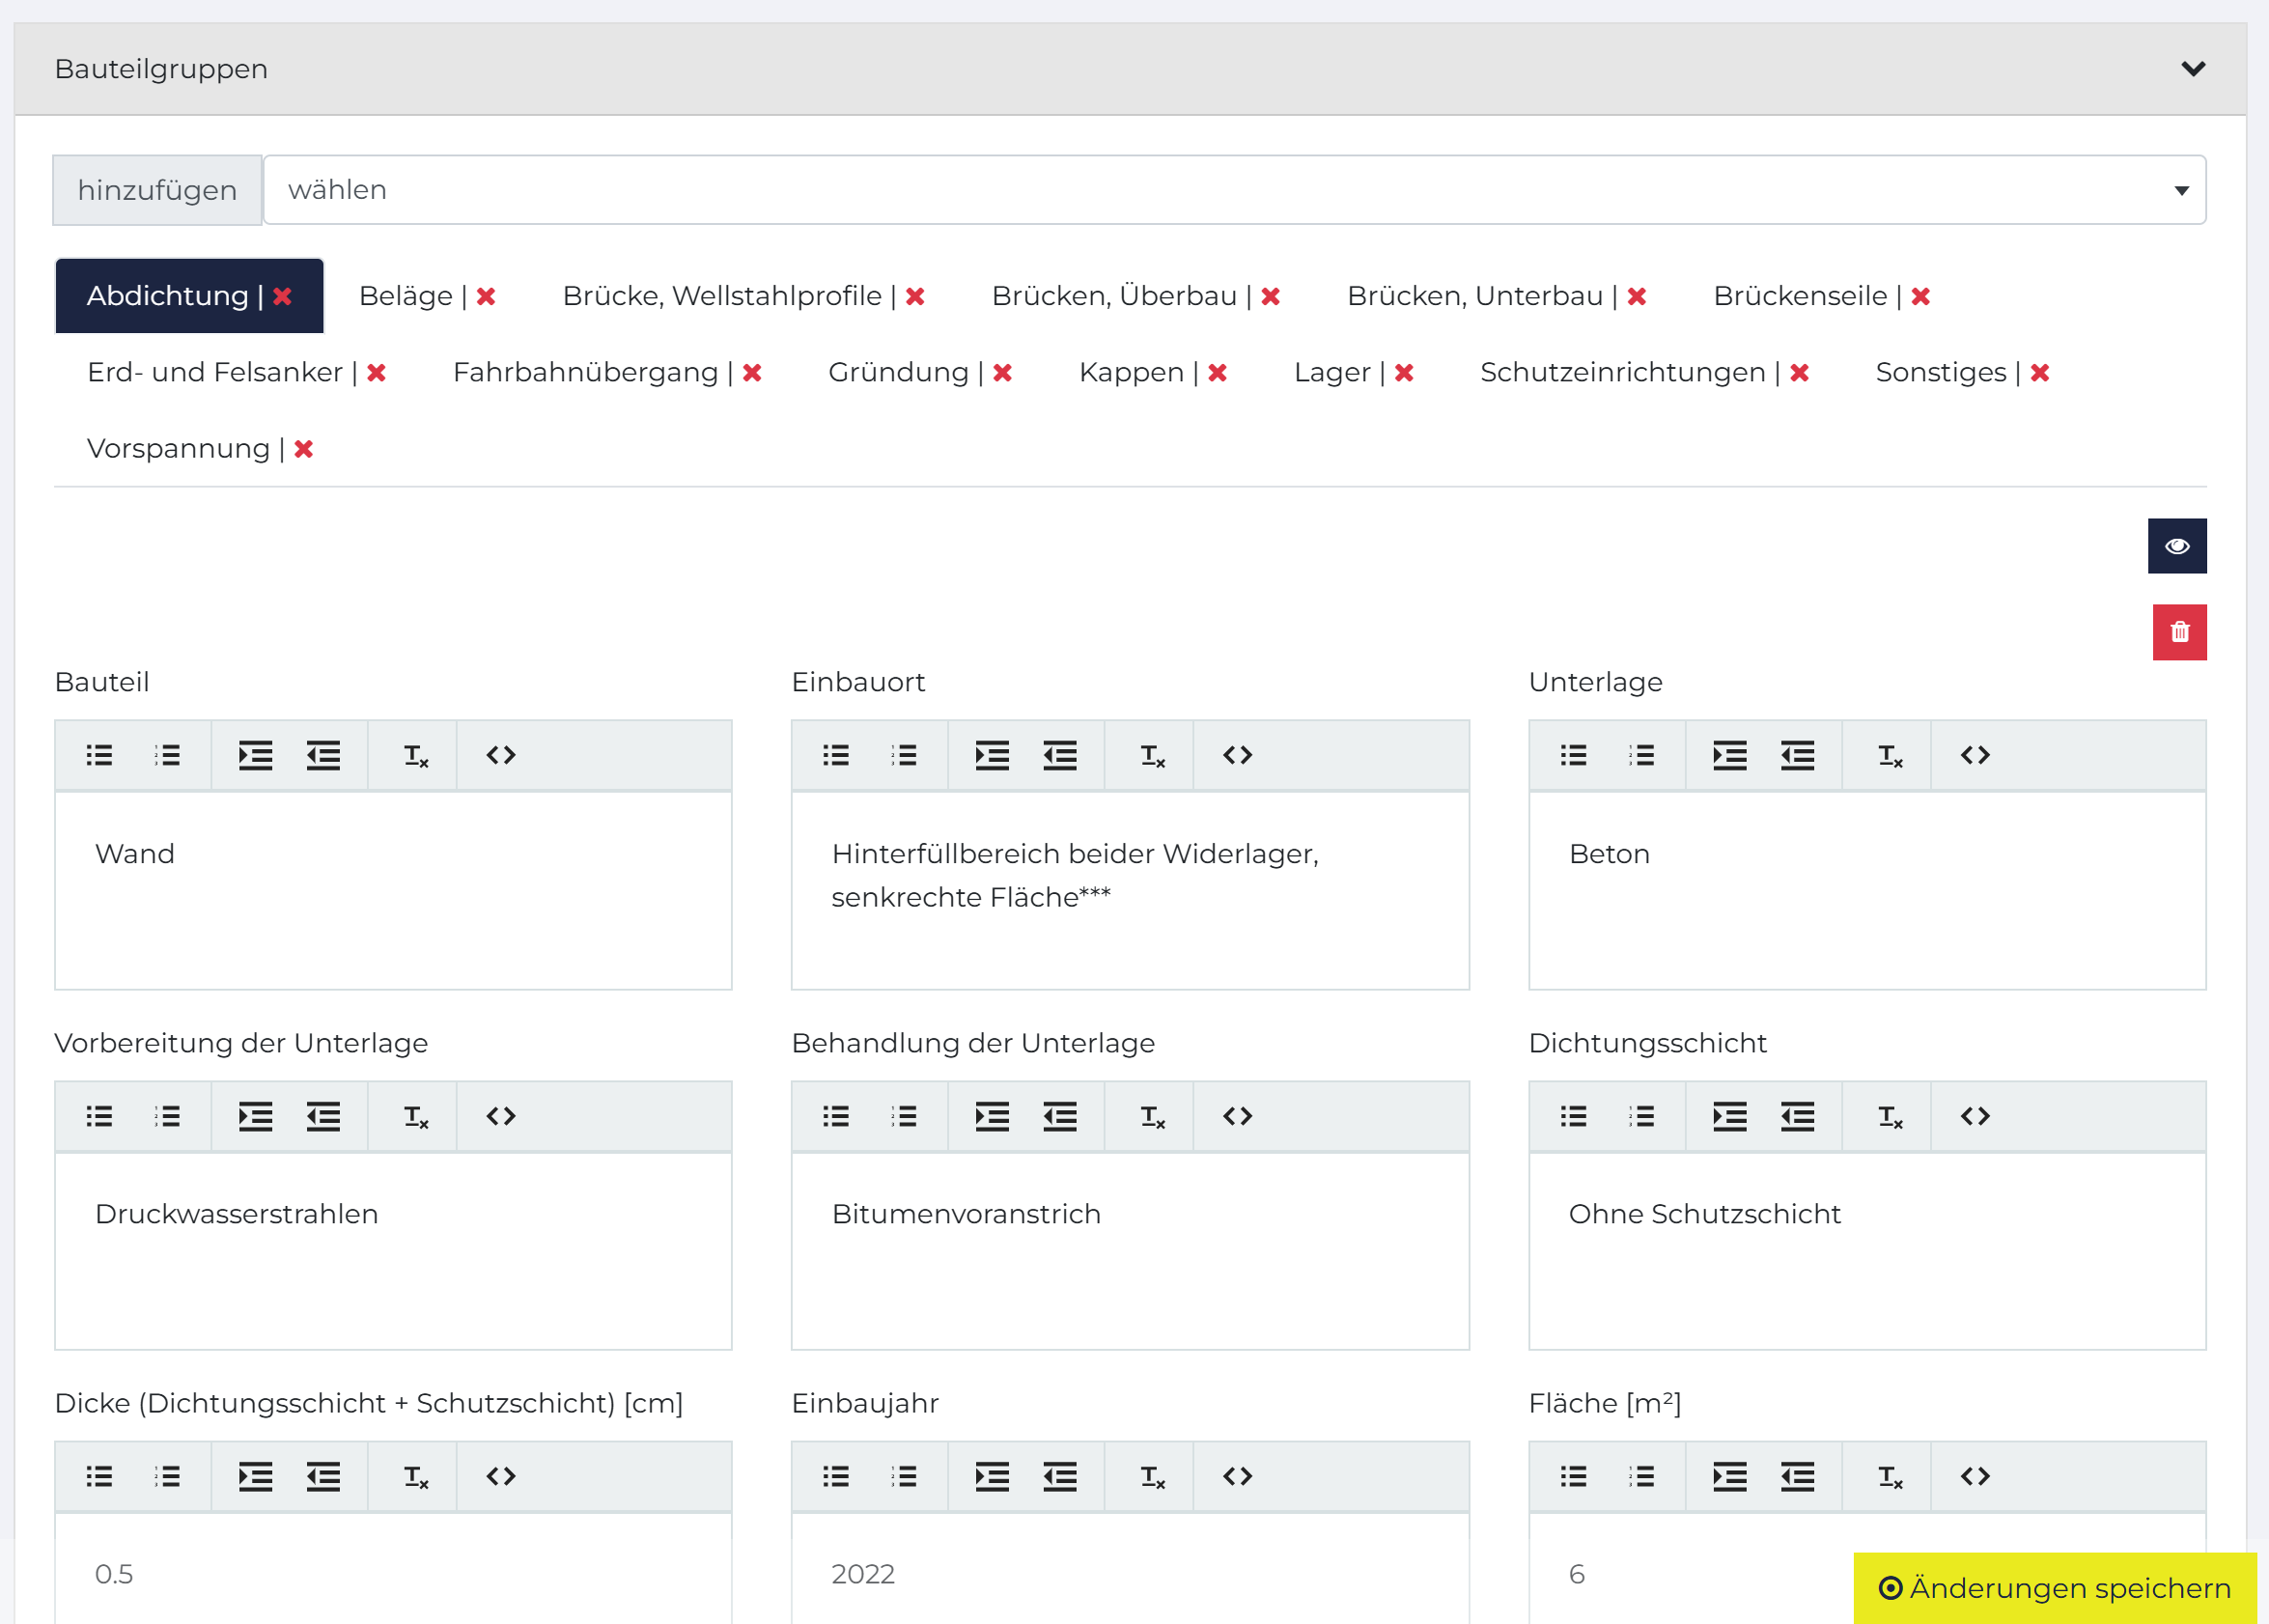Image resolution: width=2269 pixels, height=1624 pixels.
Task: Click into Bauteil text field 'Wand'
Action: (x=393, y=890)
